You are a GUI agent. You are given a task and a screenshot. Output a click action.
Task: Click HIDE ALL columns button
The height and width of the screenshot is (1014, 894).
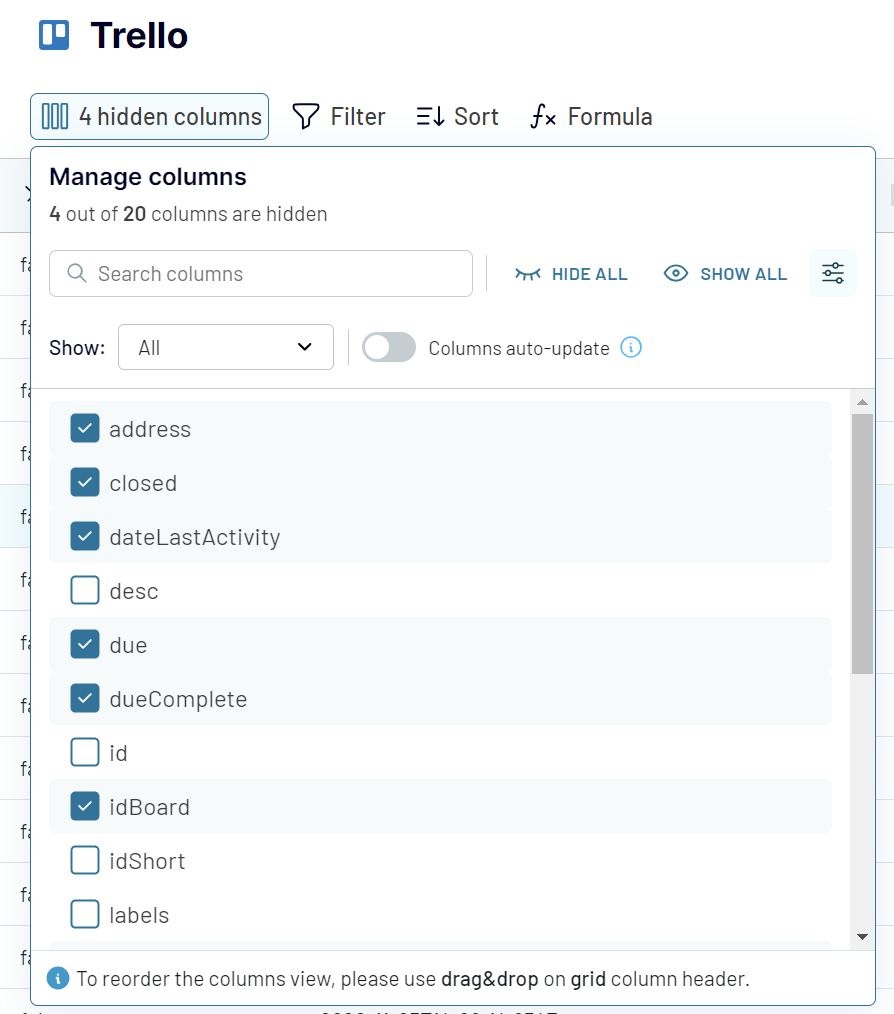(x=571, y=274)
